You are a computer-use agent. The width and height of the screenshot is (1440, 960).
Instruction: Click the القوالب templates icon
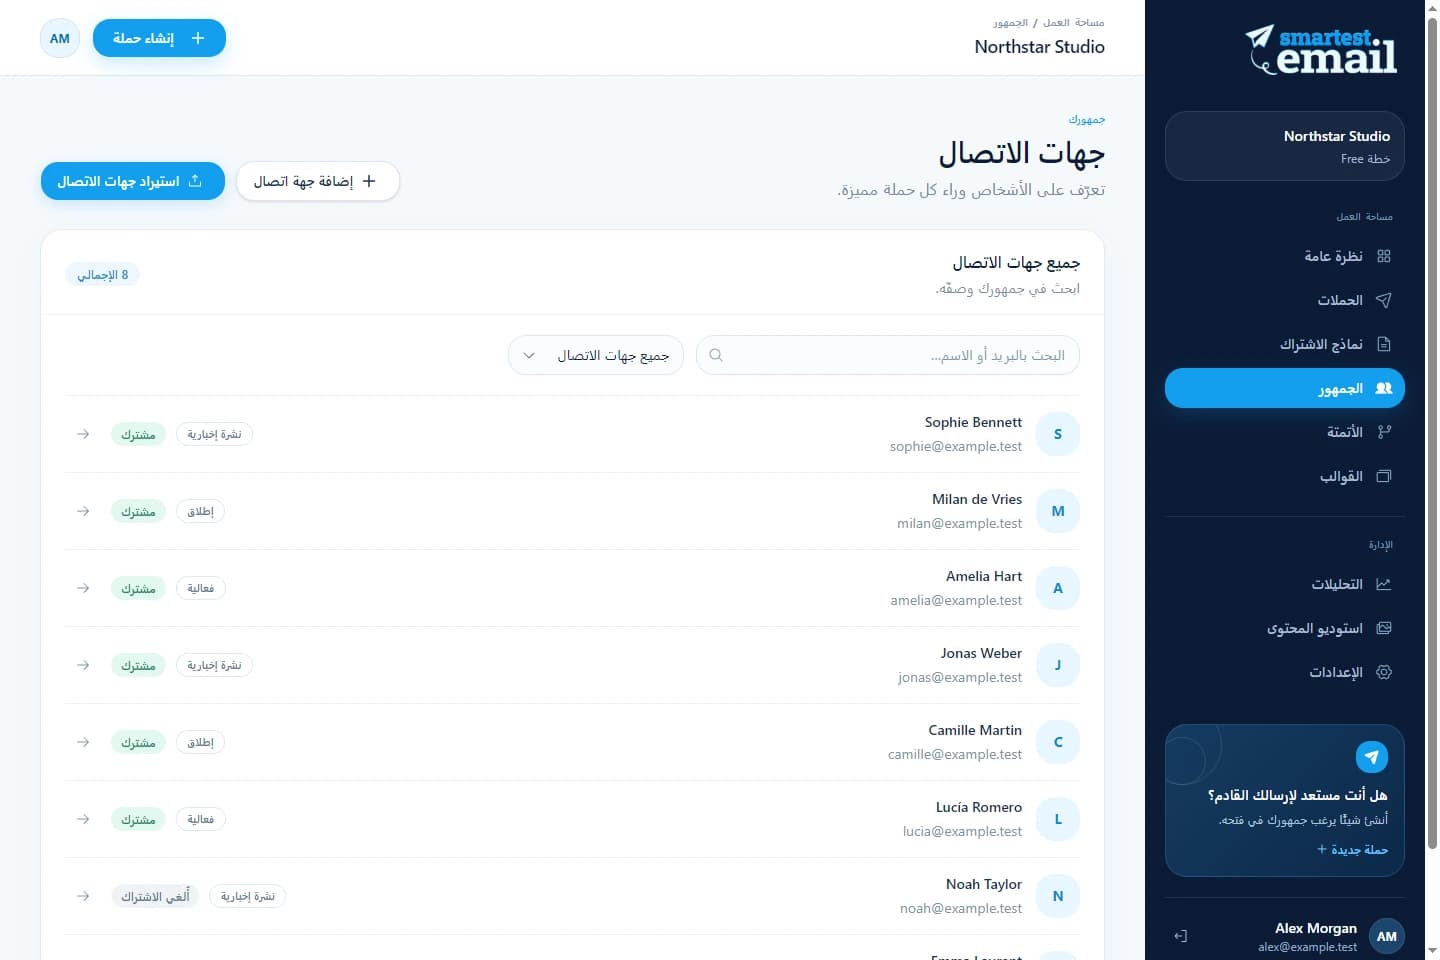1384,476
